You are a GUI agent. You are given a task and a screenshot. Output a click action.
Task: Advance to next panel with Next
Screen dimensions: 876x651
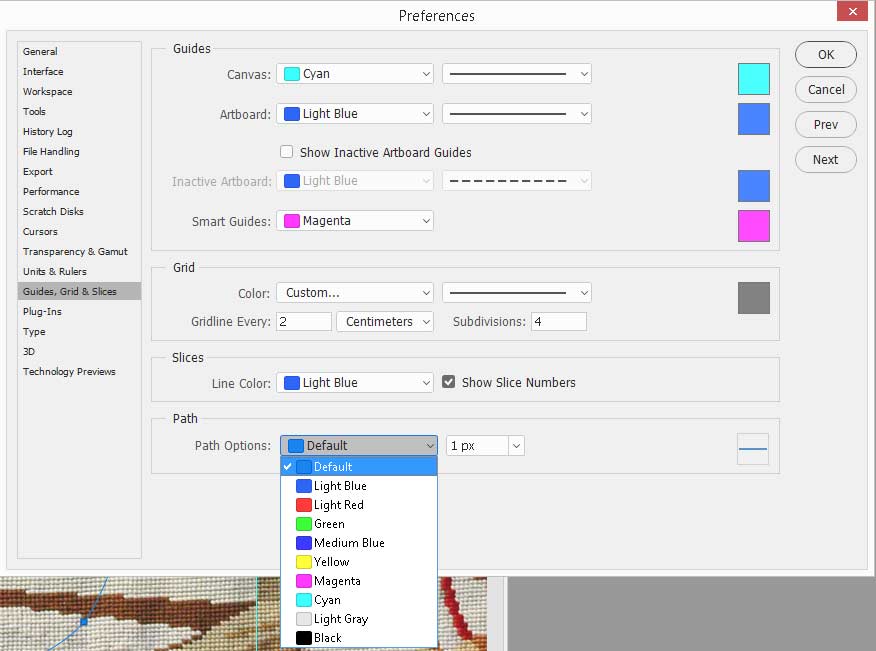click(826, 160)
